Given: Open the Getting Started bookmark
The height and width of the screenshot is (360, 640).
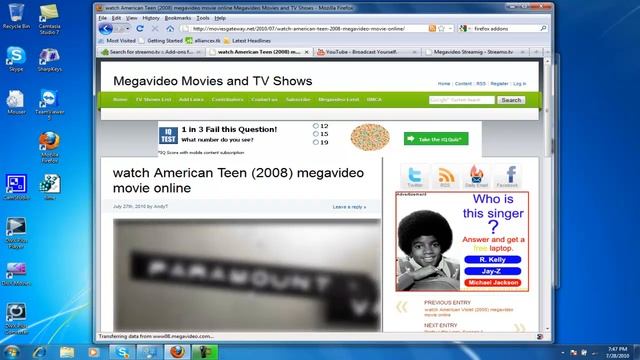Looking at the screenshot, I should (x=161, y=41).
